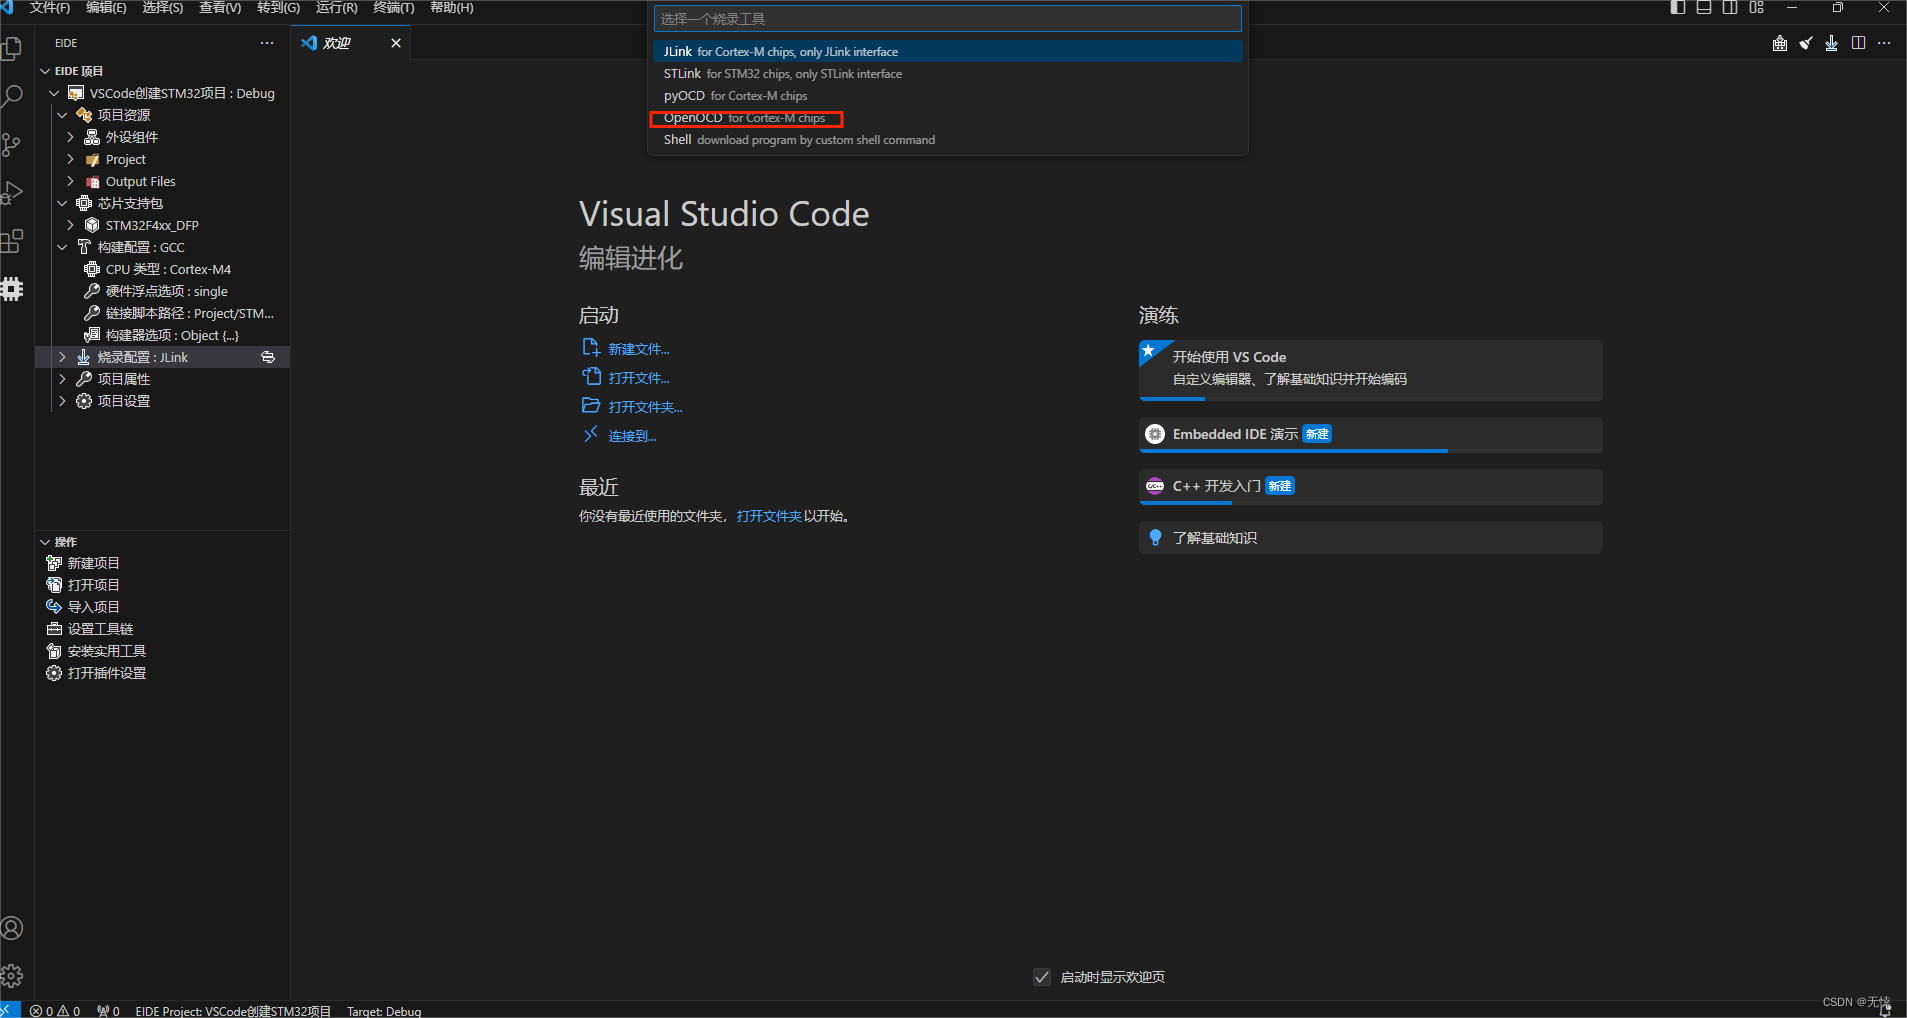Expand the 项目设置 node

(62, 401)
